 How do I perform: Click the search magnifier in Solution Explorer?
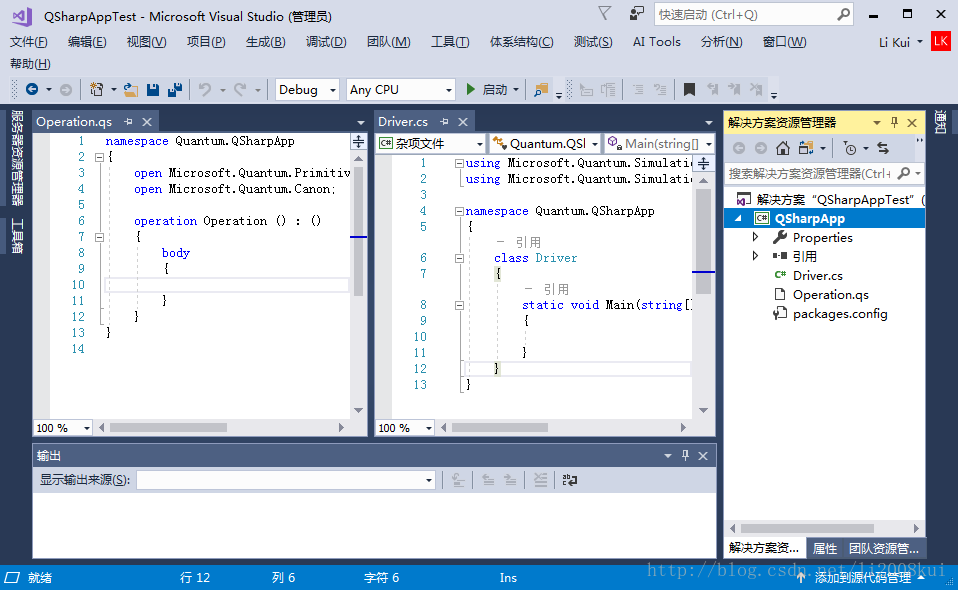pyautogui.click(x=904, y=173)
